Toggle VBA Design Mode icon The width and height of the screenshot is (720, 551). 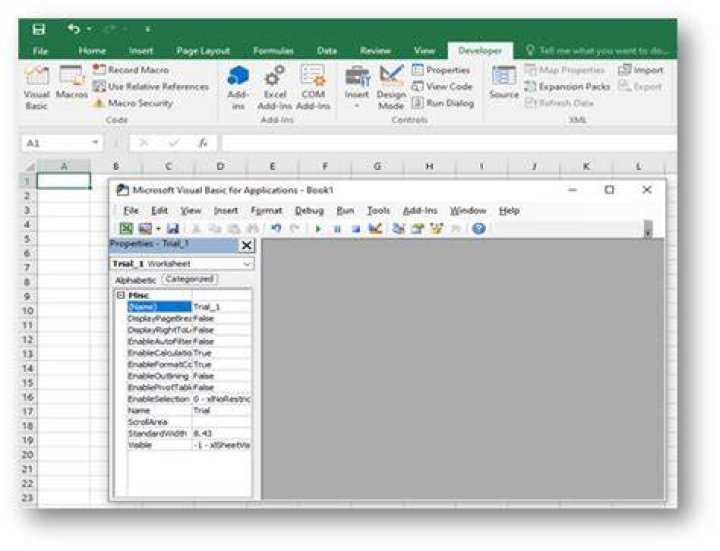click(x=375, y=228)
